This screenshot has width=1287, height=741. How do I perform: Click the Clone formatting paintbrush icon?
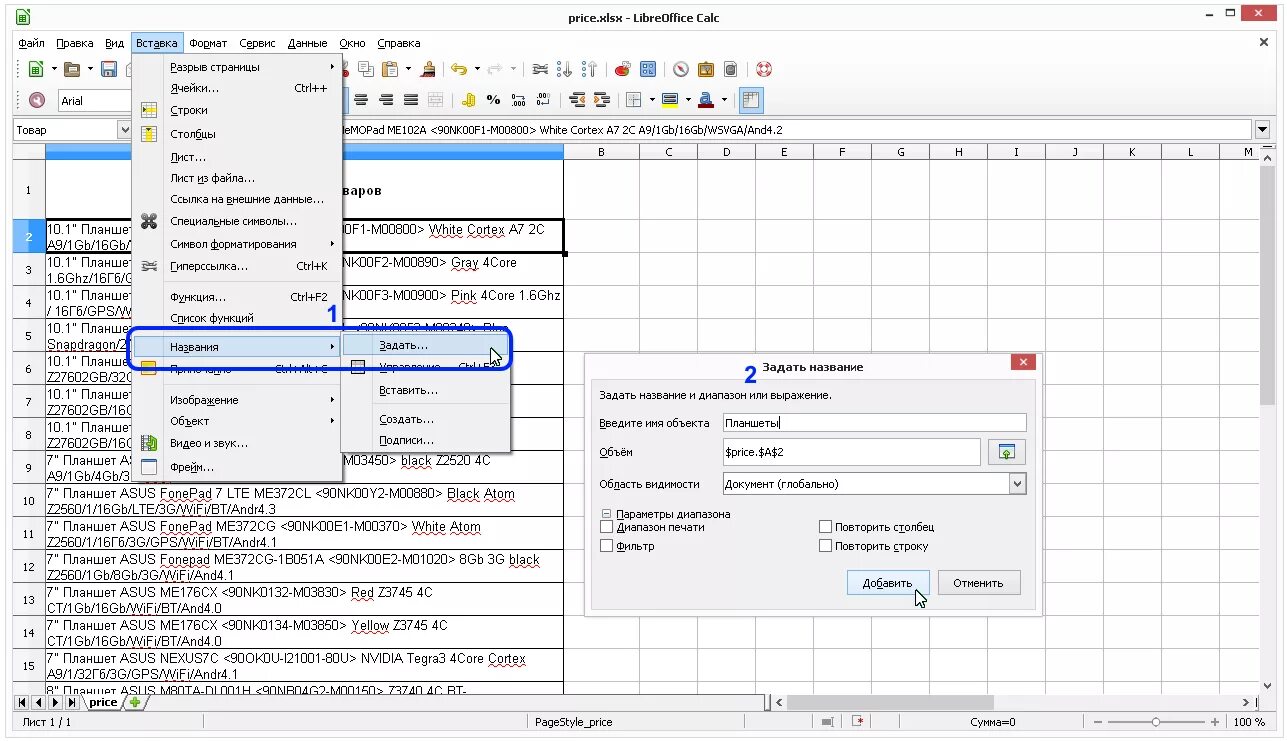click(x=428, y=69)
